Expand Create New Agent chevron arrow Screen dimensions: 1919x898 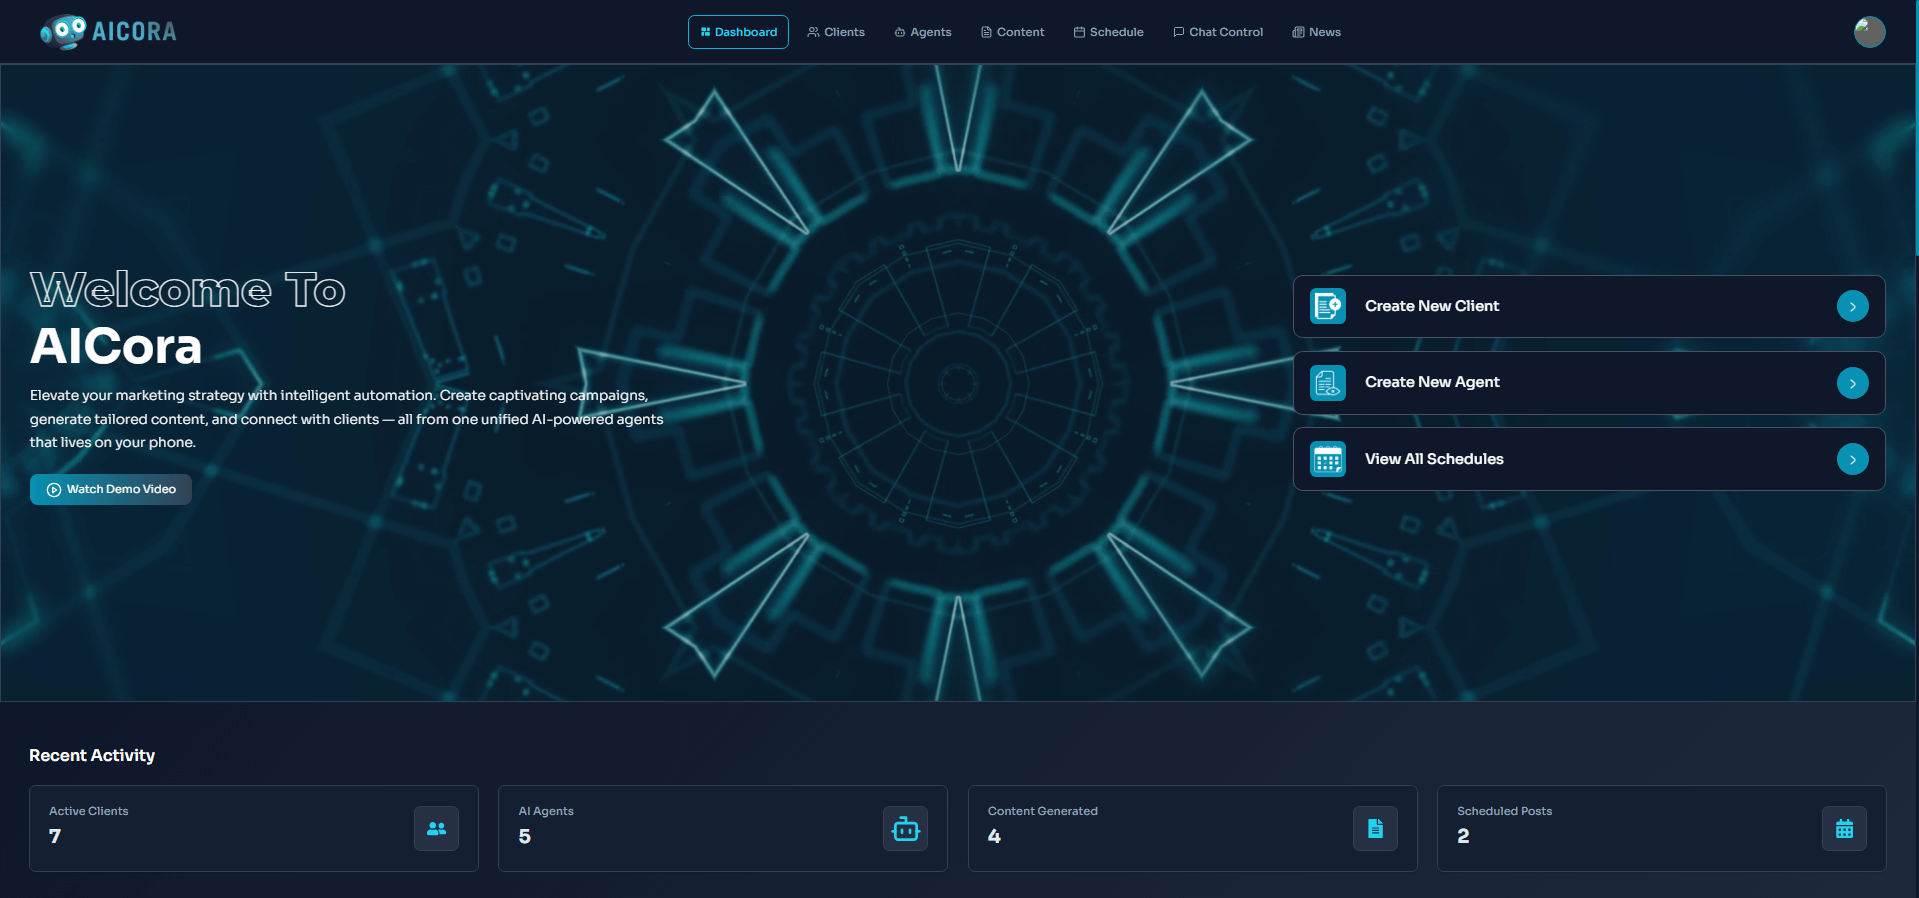[1852, 383]
